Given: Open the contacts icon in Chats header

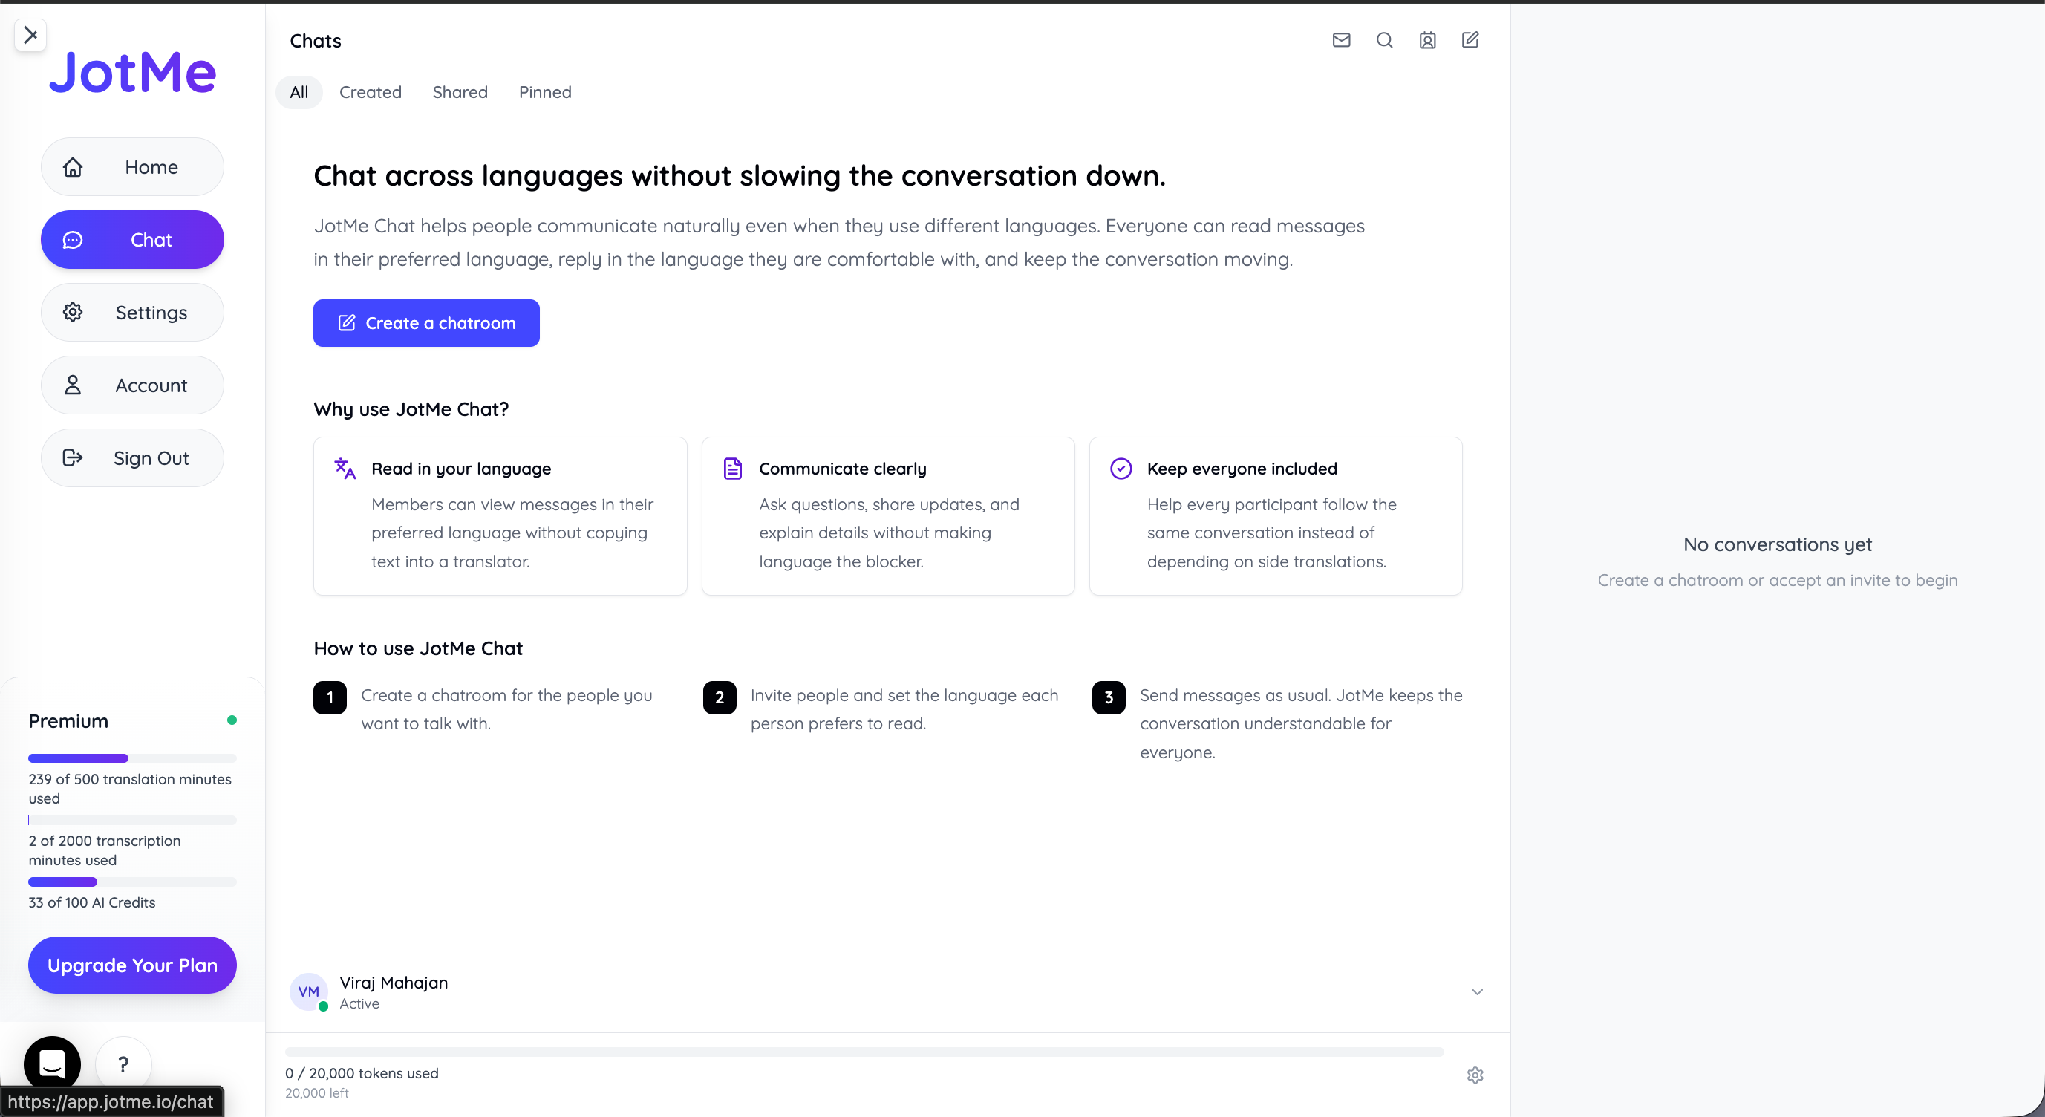Looking at the screenshot, I should coord(1428,40).
